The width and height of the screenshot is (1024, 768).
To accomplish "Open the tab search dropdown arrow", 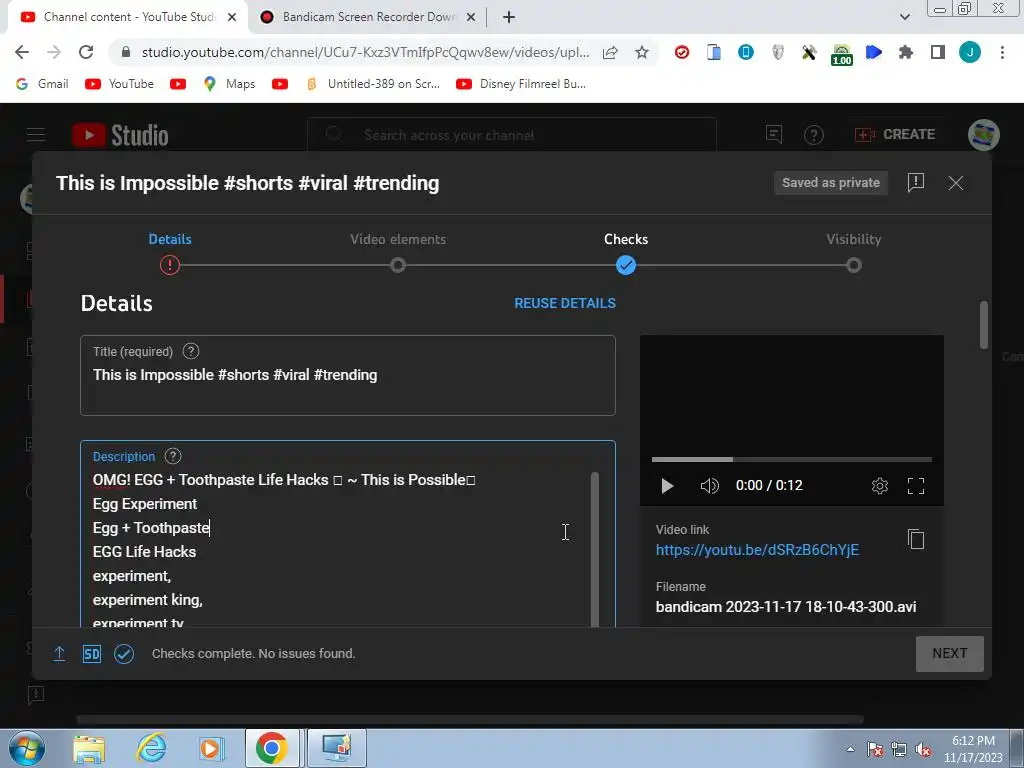I will (x=904, y=17).
